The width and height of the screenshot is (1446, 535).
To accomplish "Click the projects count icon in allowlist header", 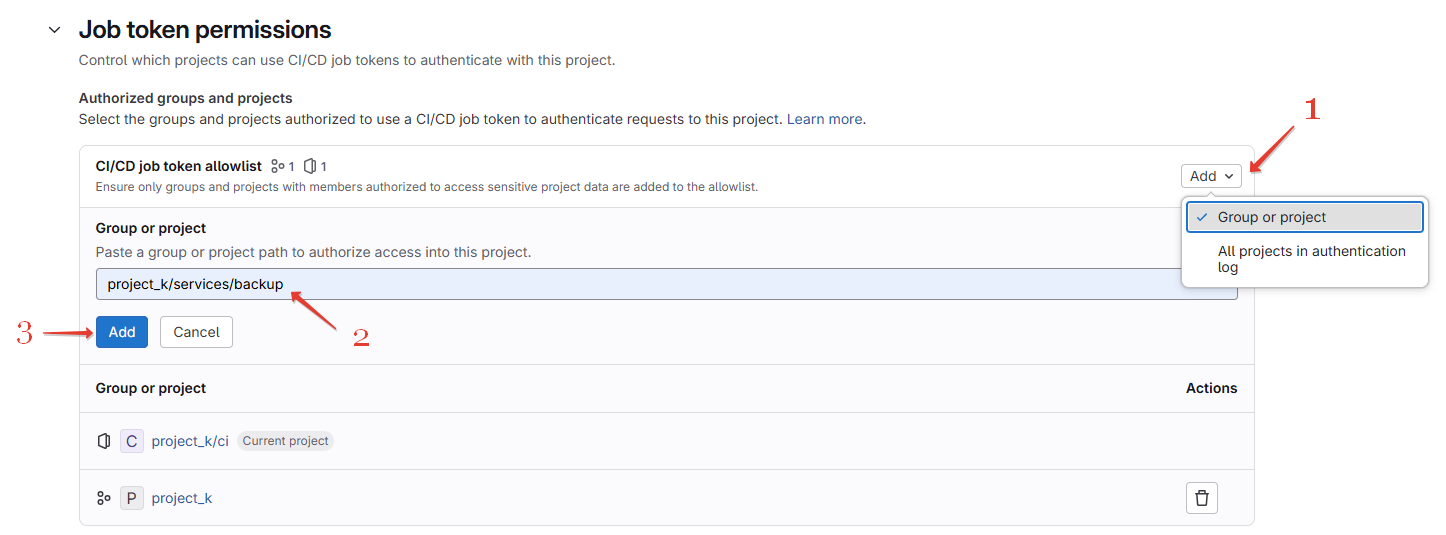I will coord(311,166).
